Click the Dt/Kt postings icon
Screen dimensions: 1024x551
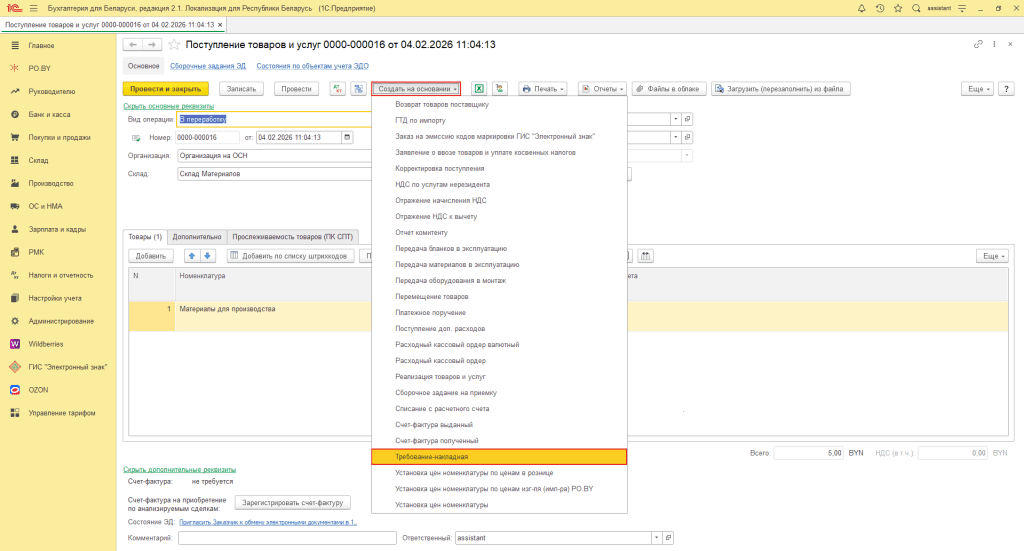[x=337, y=88]
